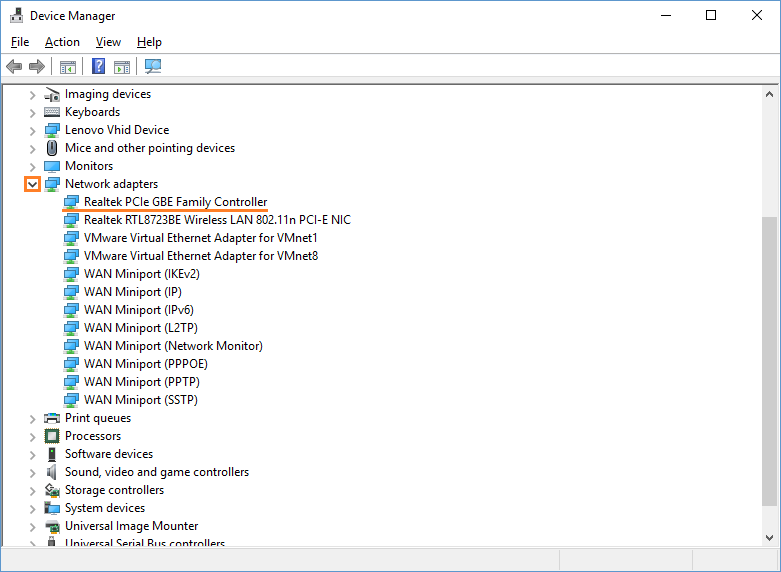Screen dimensions: 781x572
Task: Click the scrollbar down arrow
Action: tap(769, 538)
